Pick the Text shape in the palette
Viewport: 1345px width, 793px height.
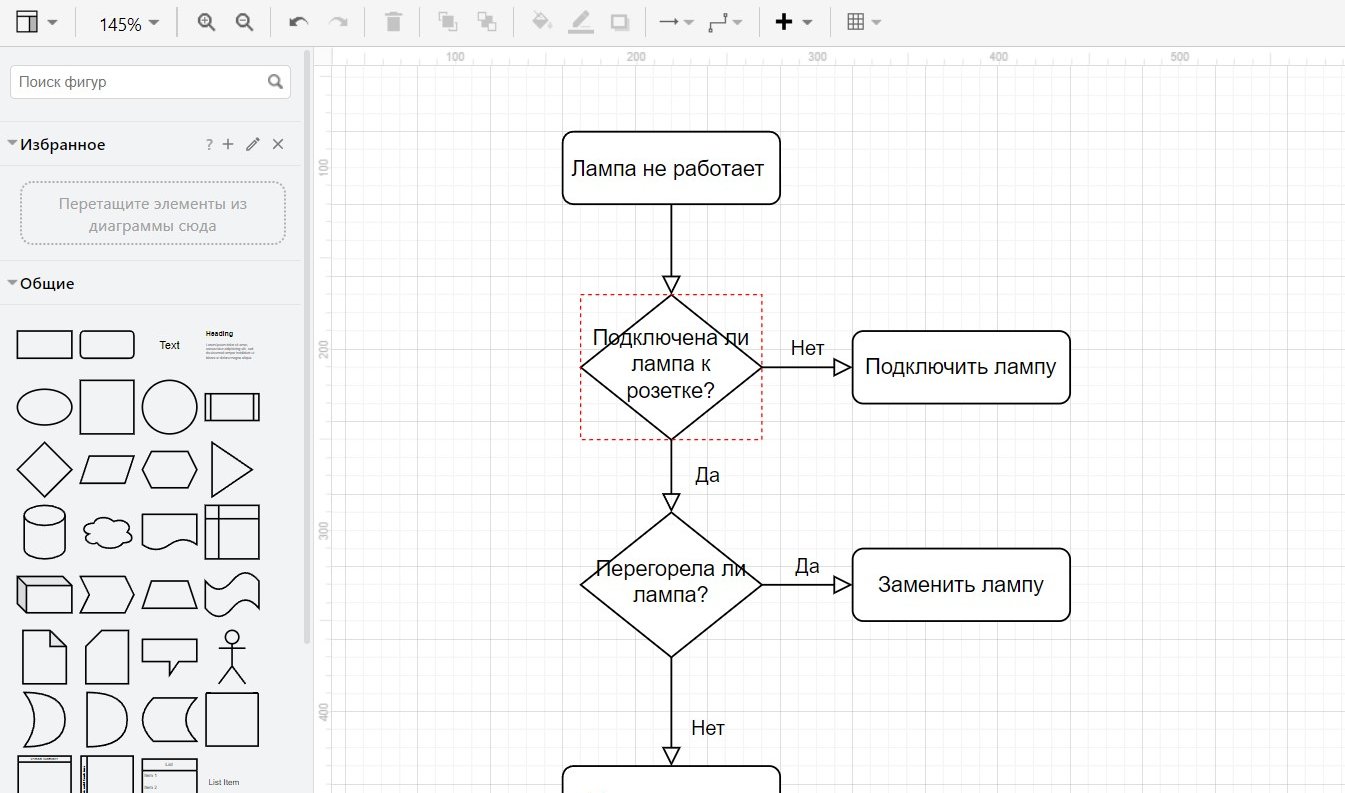click(170, 345)
